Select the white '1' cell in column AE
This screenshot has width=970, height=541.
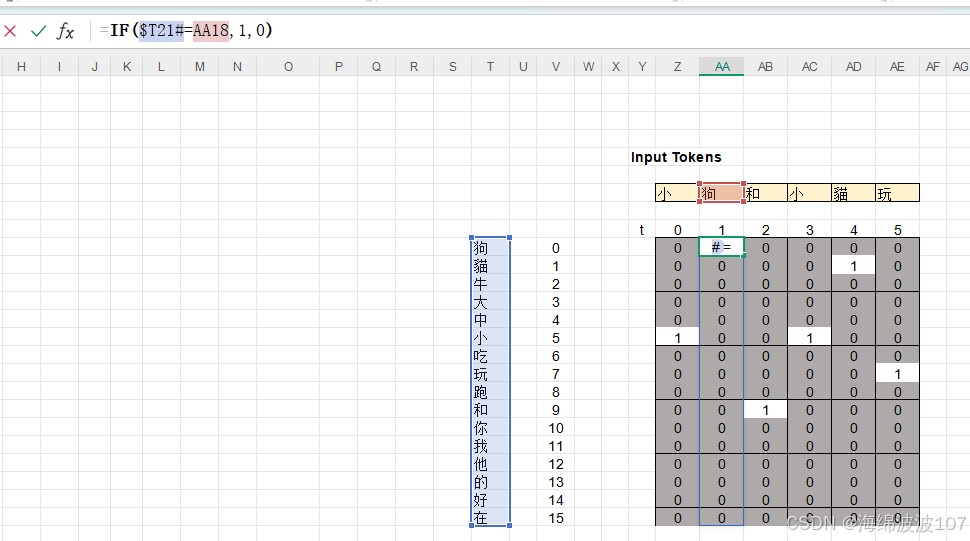pyautogui.click(x=897, y=373)
